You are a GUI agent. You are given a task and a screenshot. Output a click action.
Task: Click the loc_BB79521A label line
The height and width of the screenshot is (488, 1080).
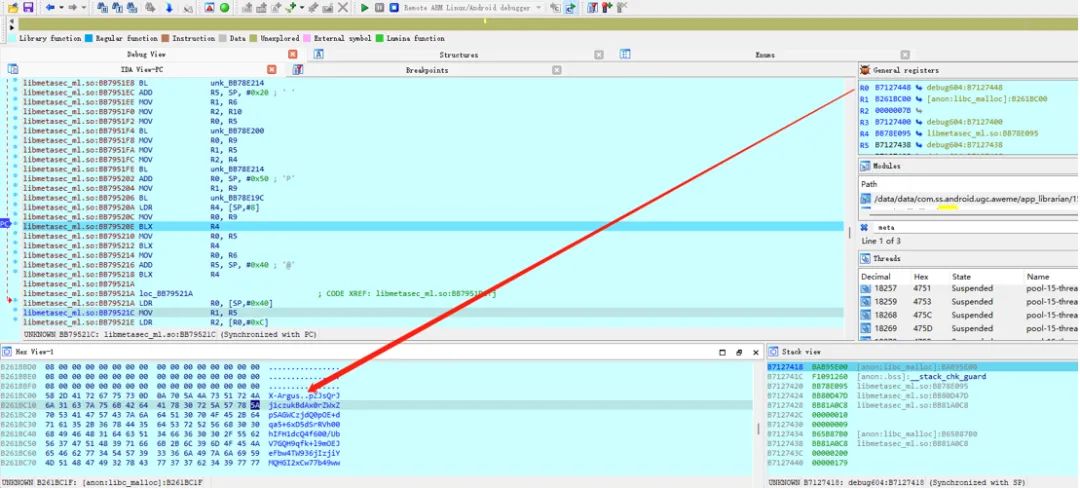point(433,293)
